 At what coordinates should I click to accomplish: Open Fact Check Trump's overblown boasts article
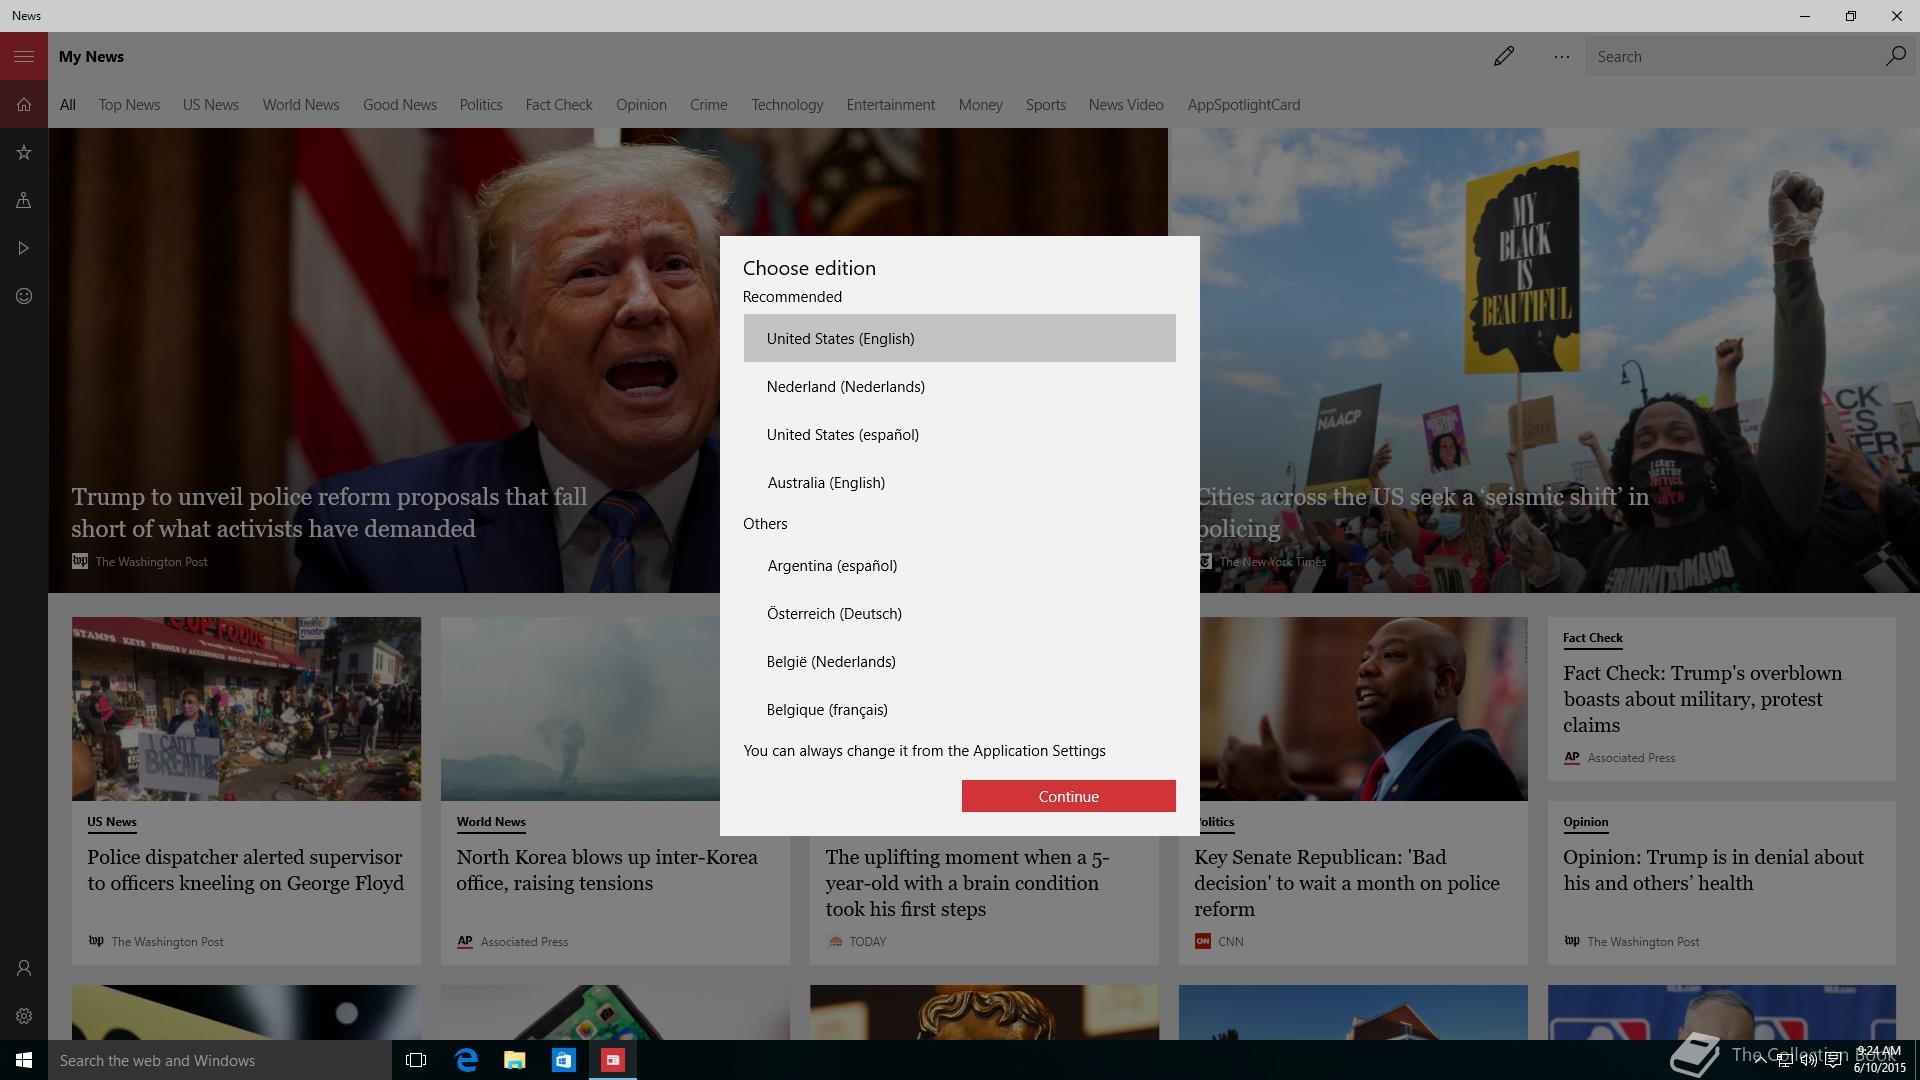[x=1703, y=699]
